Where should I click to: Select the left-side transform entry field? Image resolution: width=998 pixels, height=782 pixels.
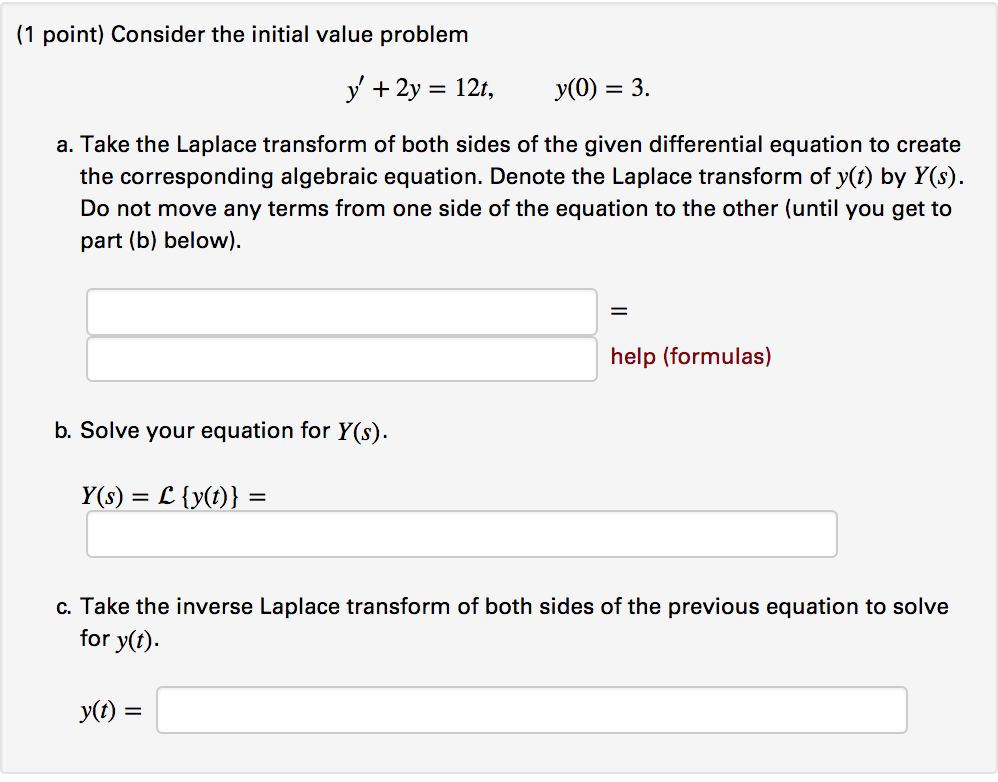point(342,311)
